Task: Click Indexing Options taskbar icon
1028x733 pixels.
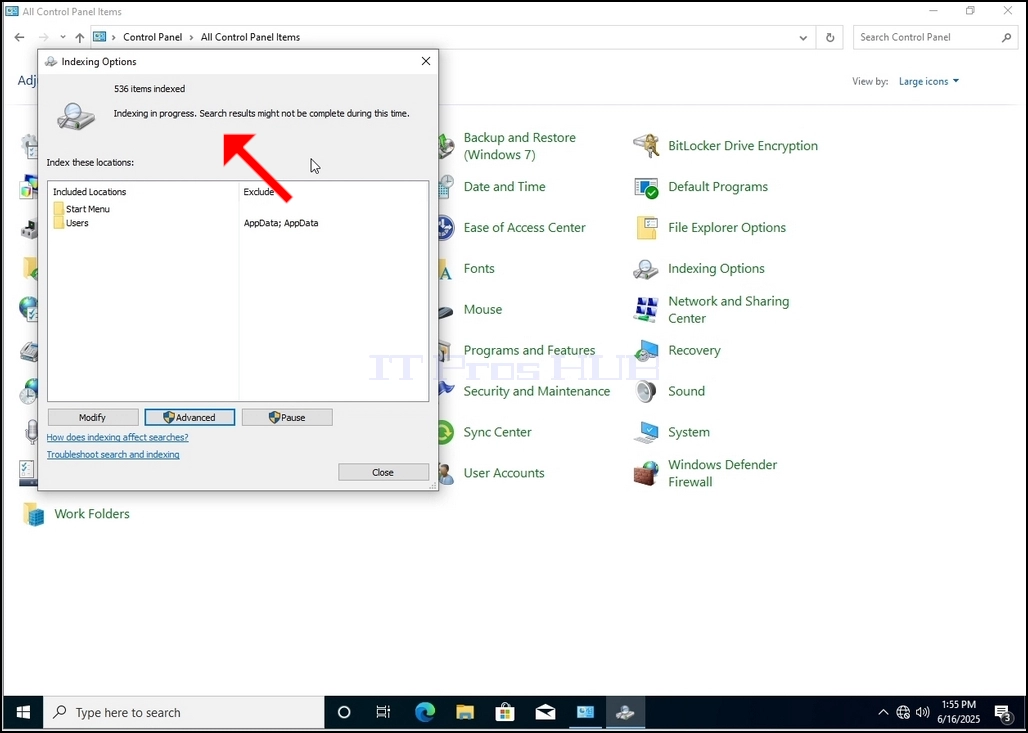Action: tap(625, 712)
